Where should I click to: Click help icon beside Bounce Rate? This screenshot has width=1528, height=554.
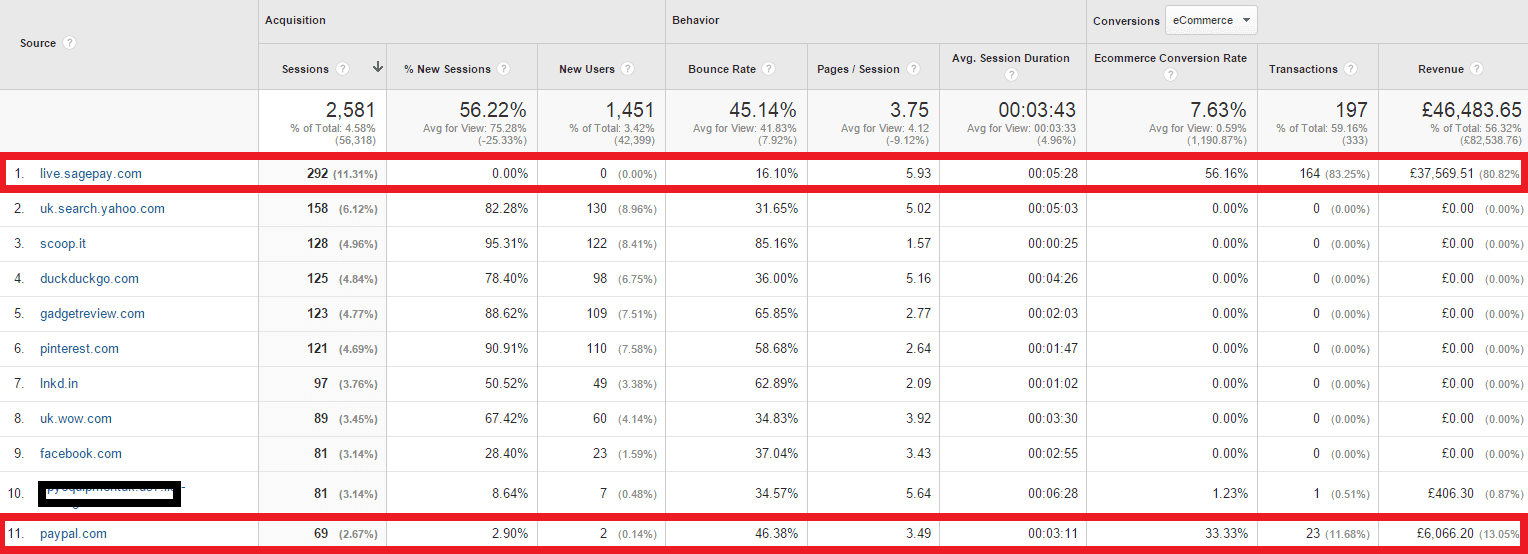pos(768,69)
